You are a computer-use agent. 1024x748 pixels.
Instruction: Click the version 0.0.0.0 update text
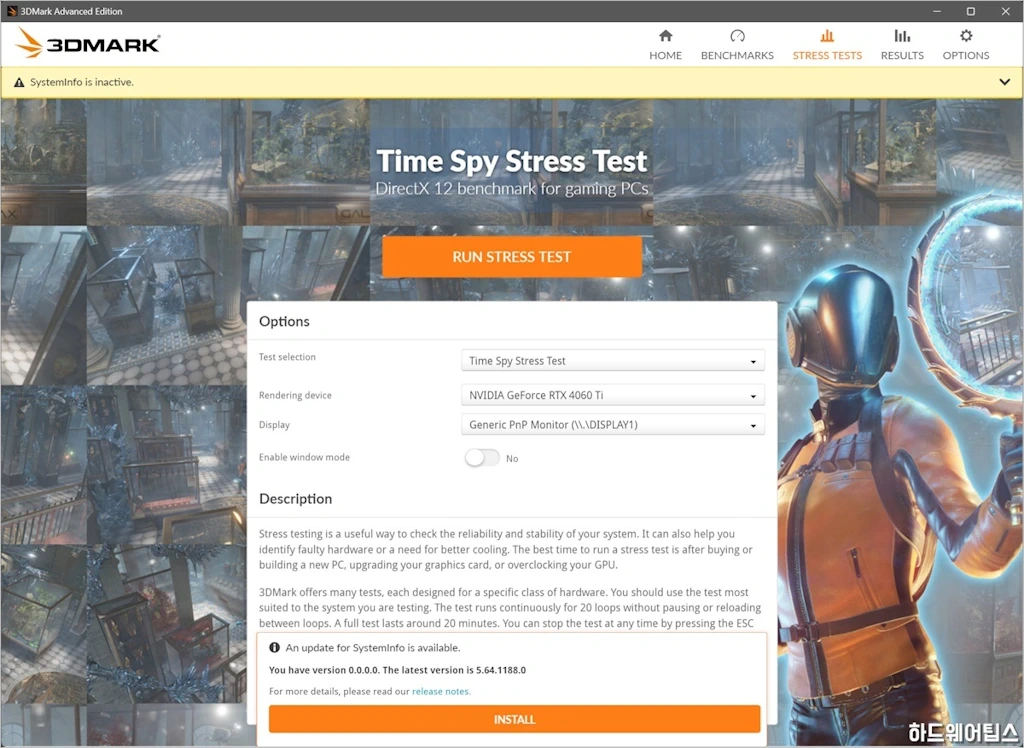coord(397,670)
